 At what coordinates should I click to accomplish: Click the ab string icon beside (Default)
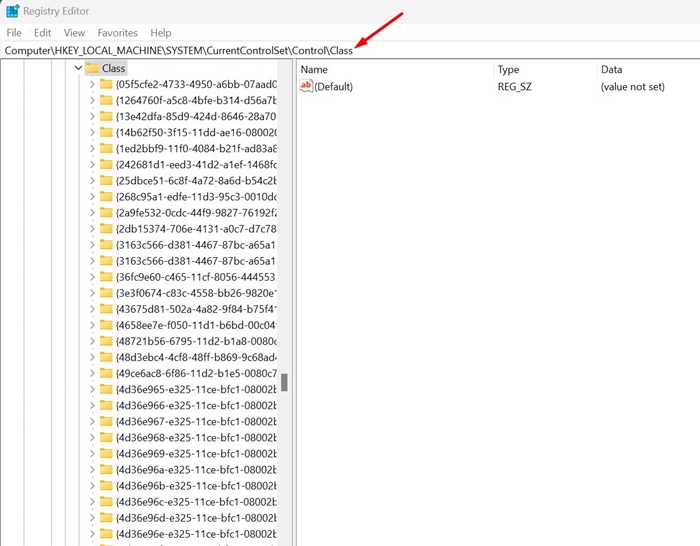point(306,86)
